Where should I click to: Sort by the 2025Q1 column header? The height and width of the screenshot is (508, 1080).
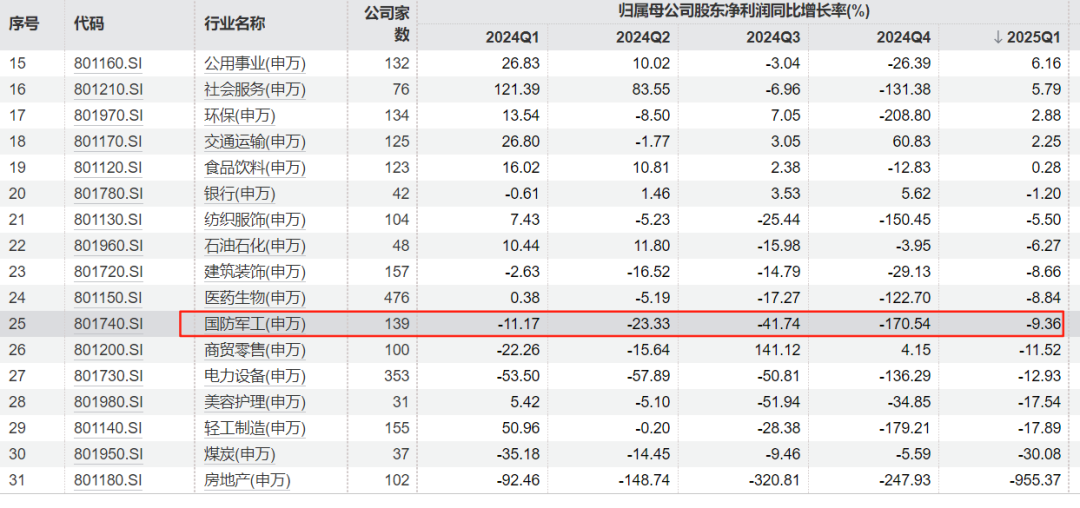(1027, 39)
